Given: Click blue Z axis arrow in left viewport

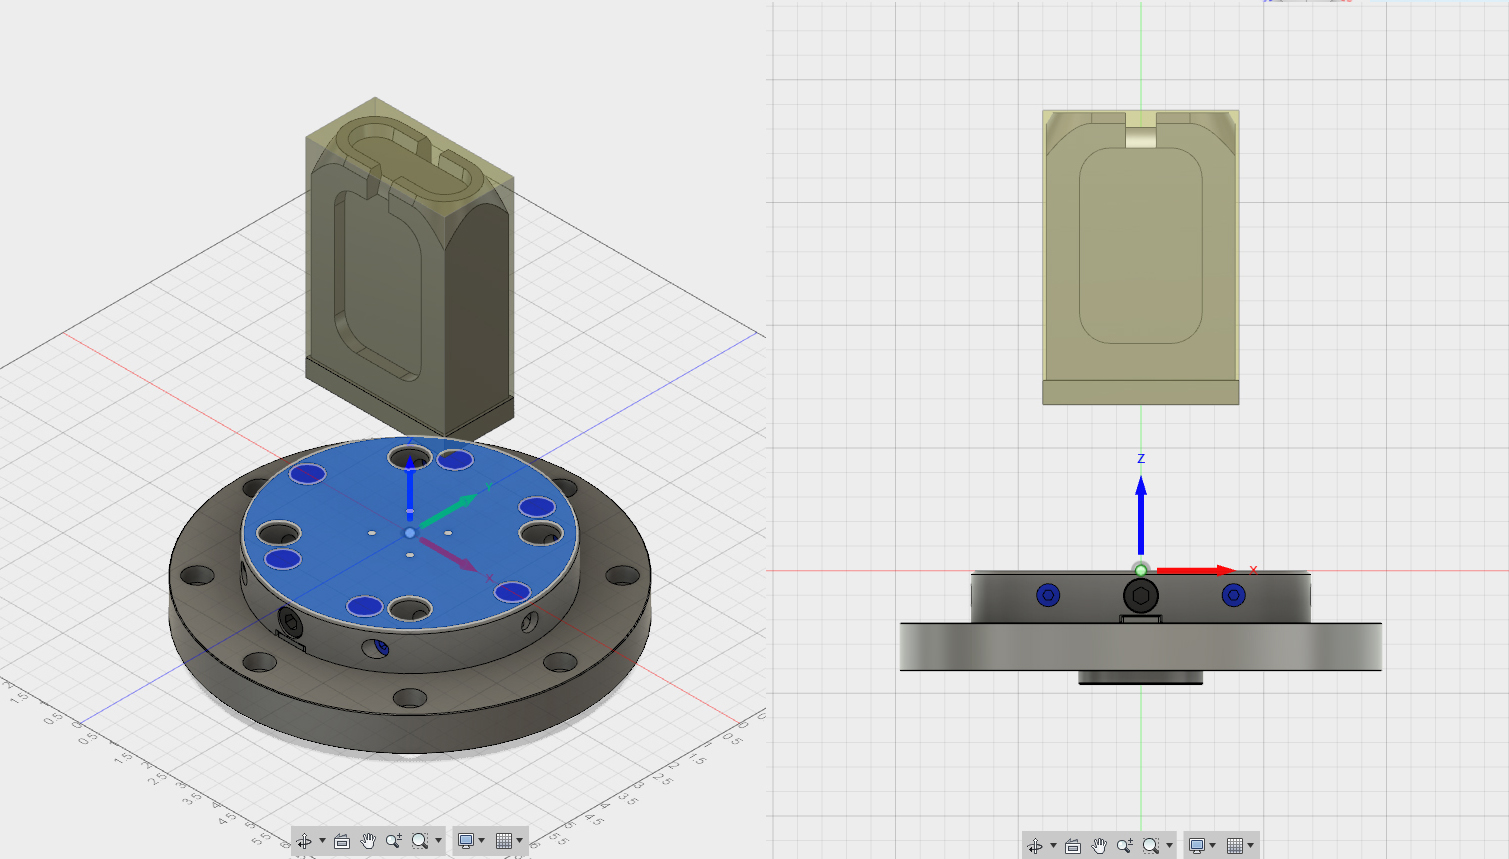Looking at the screenshot, I should [410, 486].
